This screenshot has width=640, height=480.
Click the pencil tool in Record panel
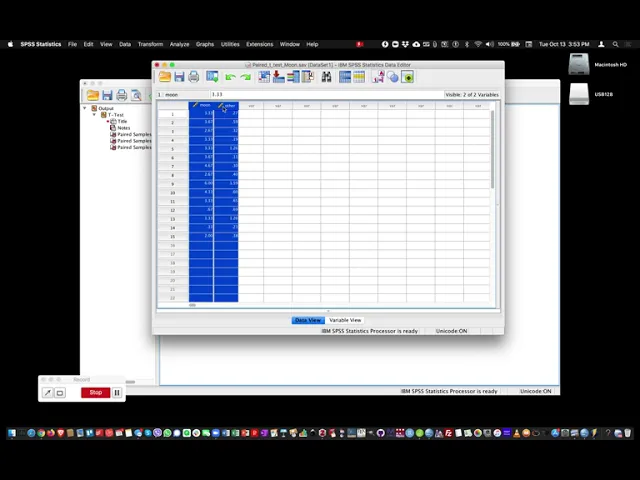point(48,393)
